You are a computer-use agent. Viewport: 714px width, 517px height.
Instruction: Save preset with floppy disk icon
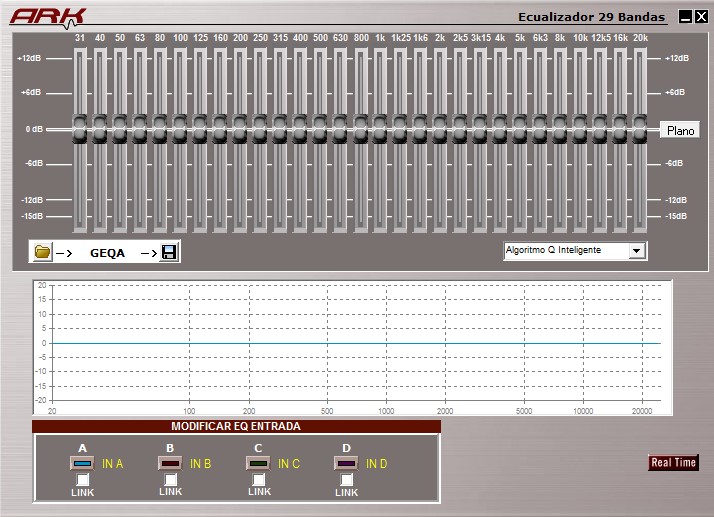point(169,252)
